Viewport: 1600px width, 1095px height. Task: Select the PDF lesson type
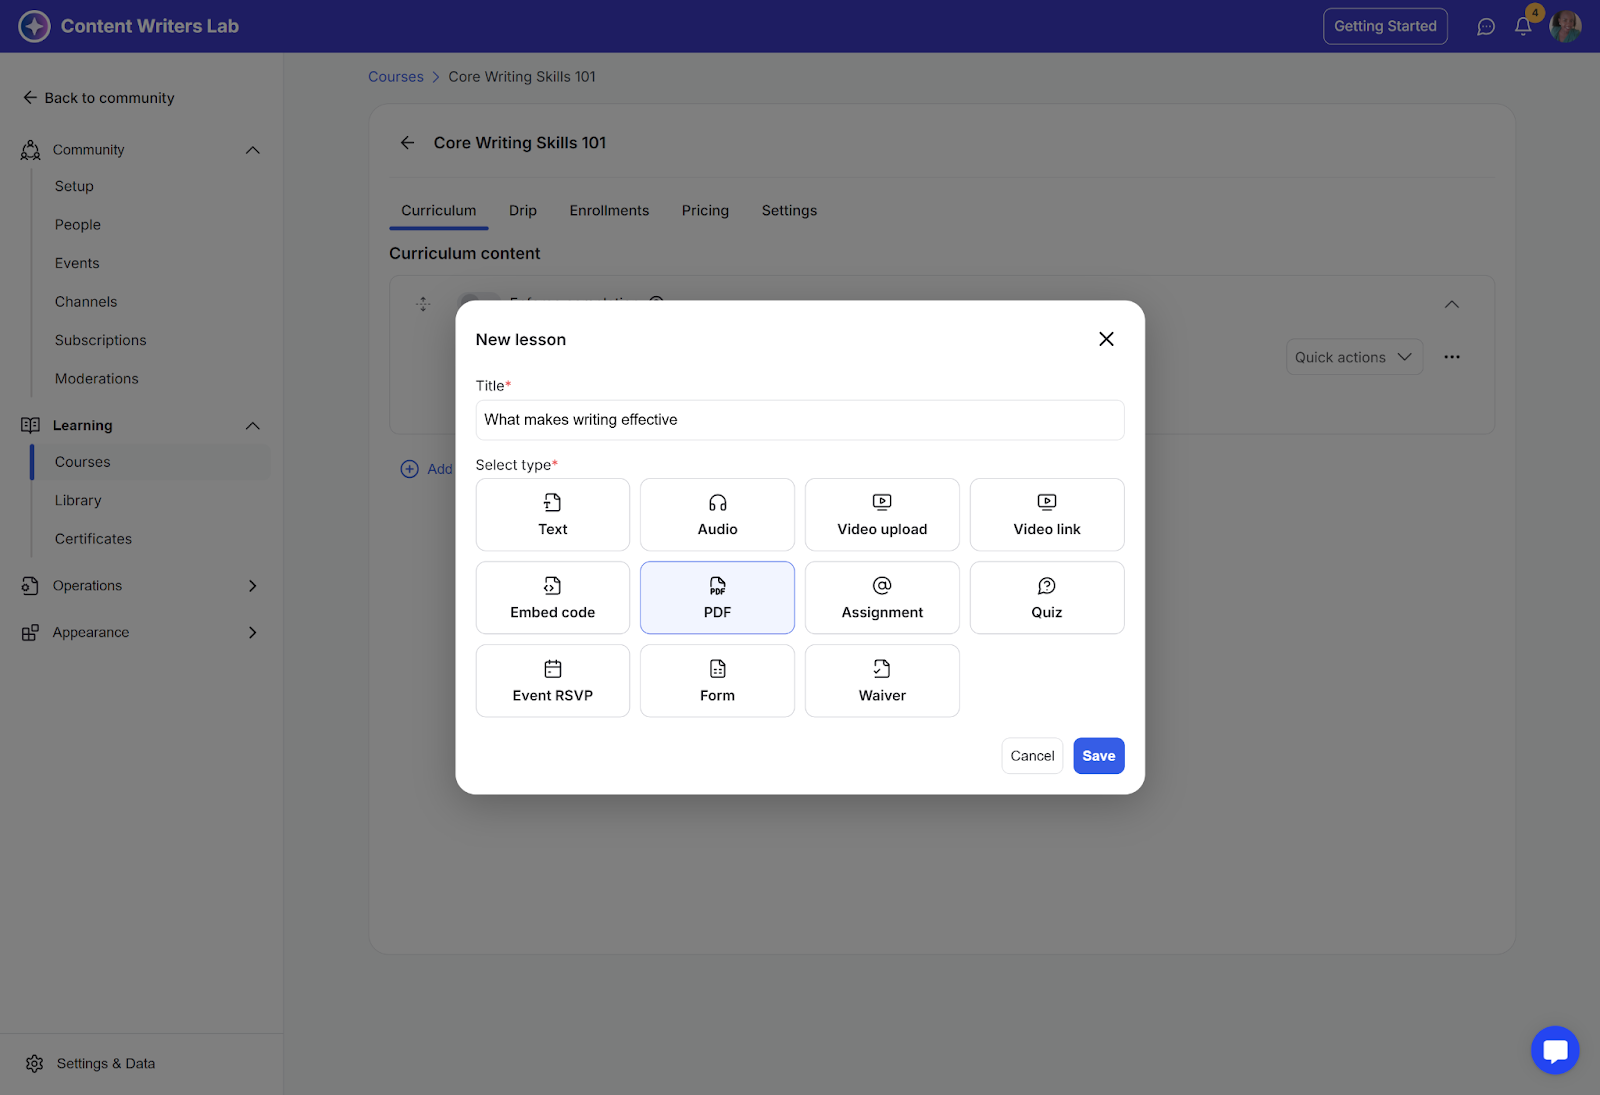click(717, 597)
